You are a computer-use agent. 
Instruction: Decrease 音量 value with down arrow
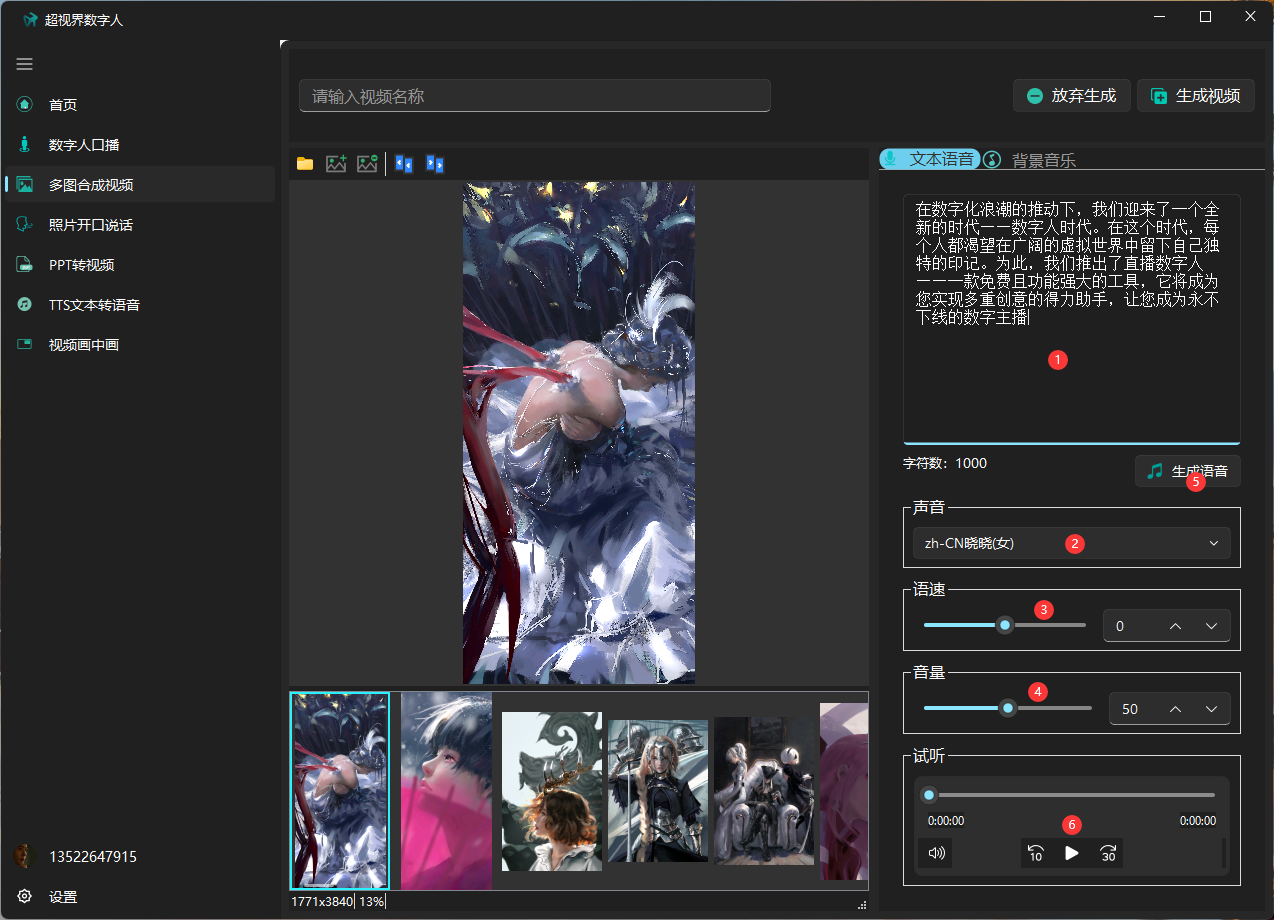click(x=1212, y=709)
